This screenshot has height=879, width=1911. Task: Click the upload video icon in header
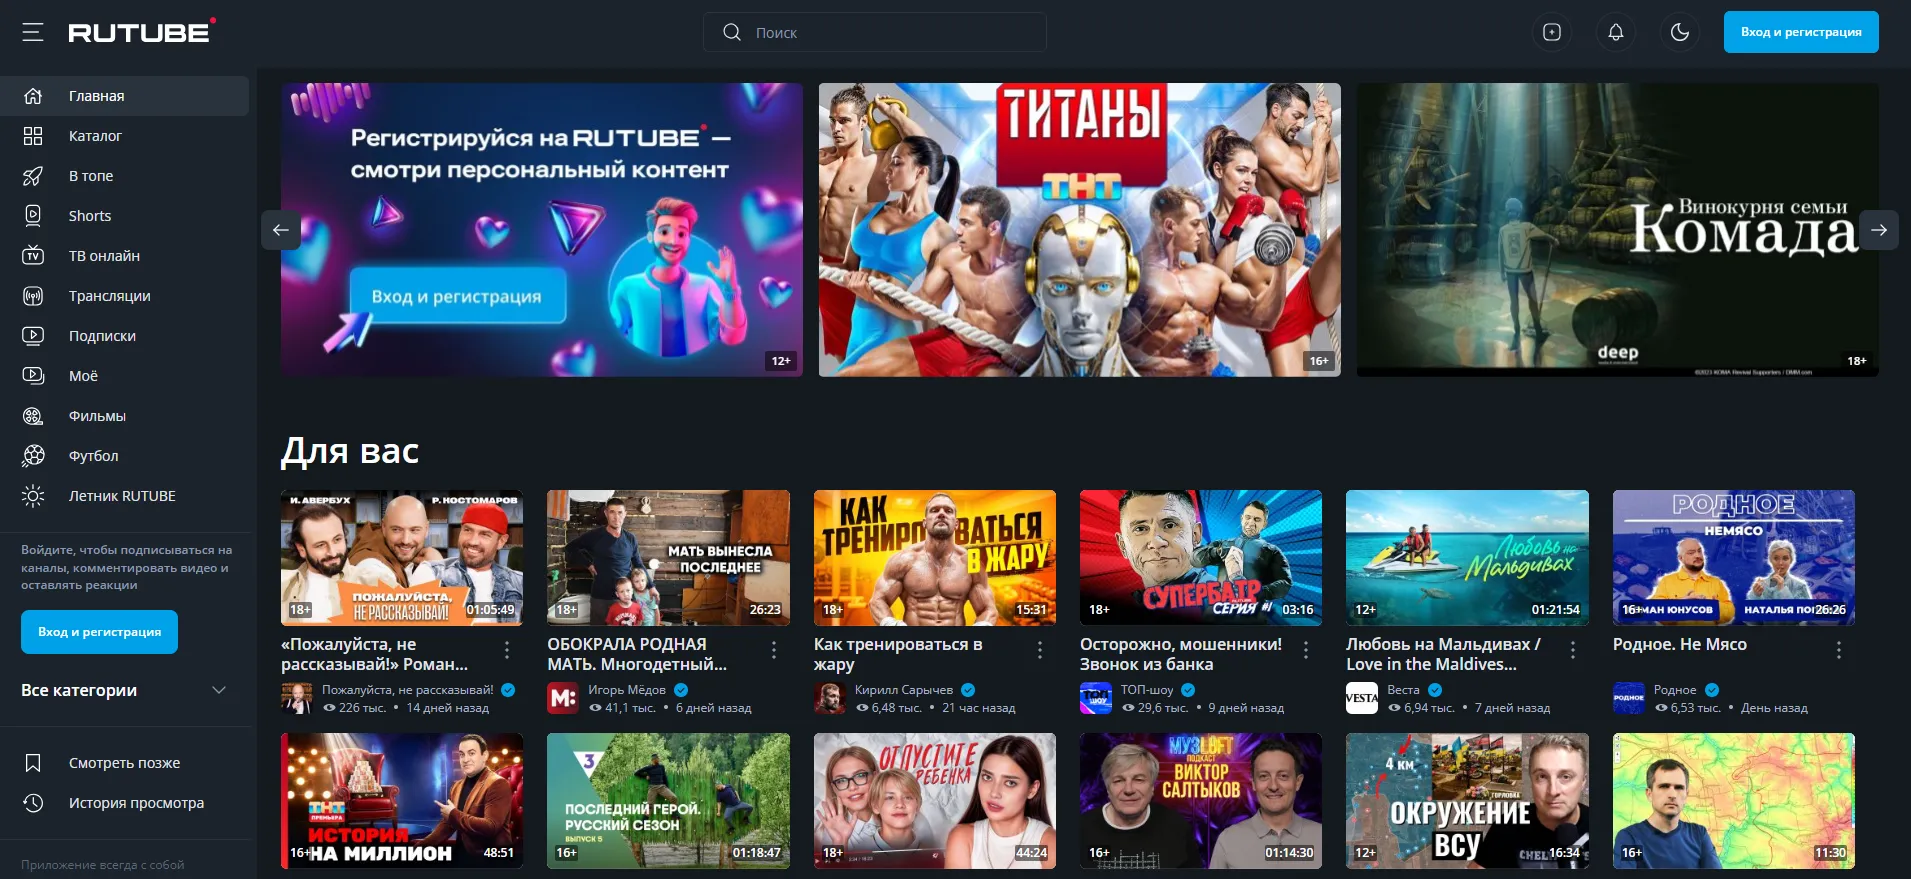1552,32
